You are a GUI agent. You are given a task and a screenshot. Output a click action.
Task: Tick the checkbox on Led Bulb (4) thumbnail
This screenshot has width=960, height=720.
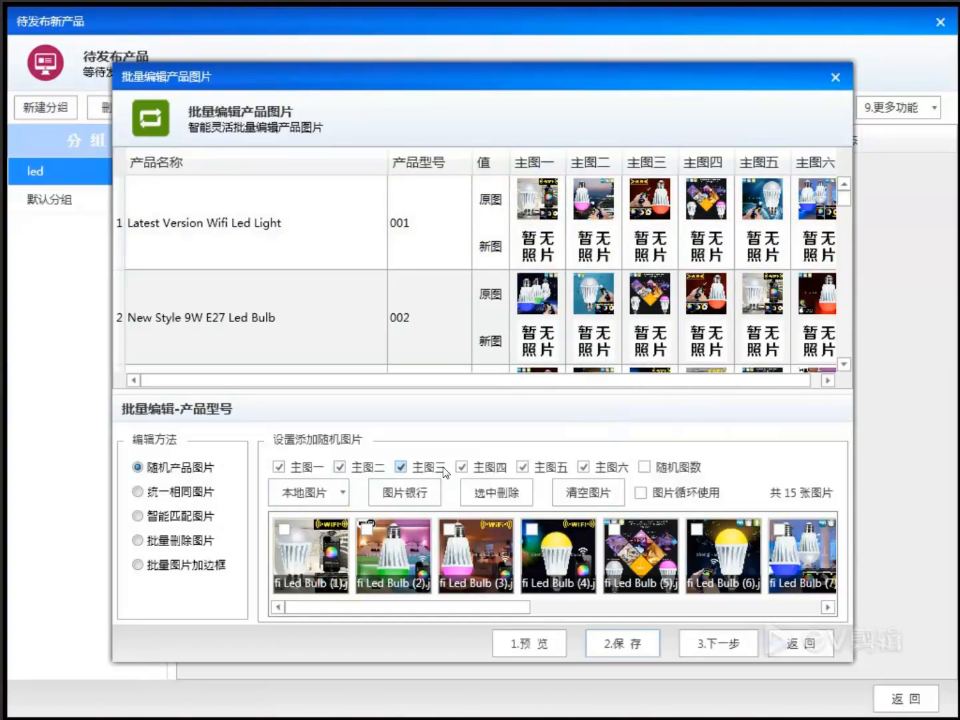coord(531,529)
